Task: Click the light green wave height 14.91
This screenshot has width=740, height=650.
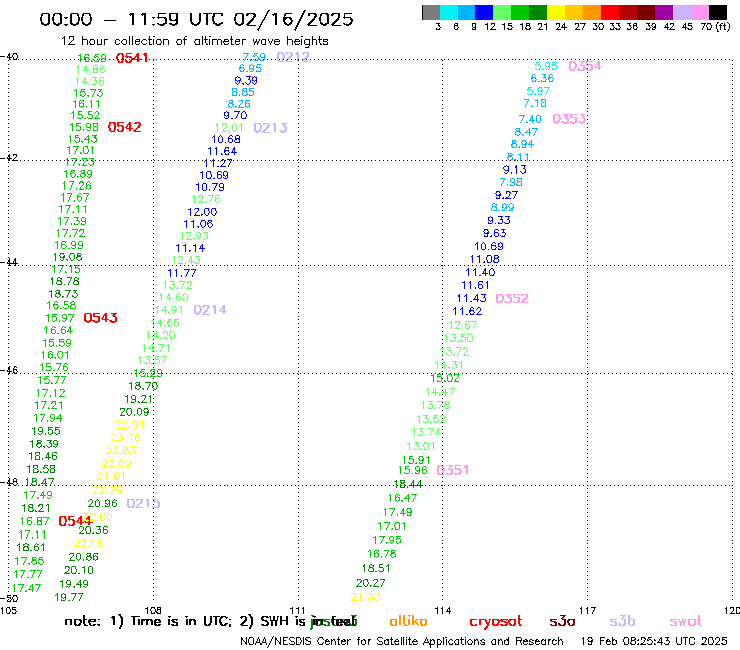Action: 169,310
